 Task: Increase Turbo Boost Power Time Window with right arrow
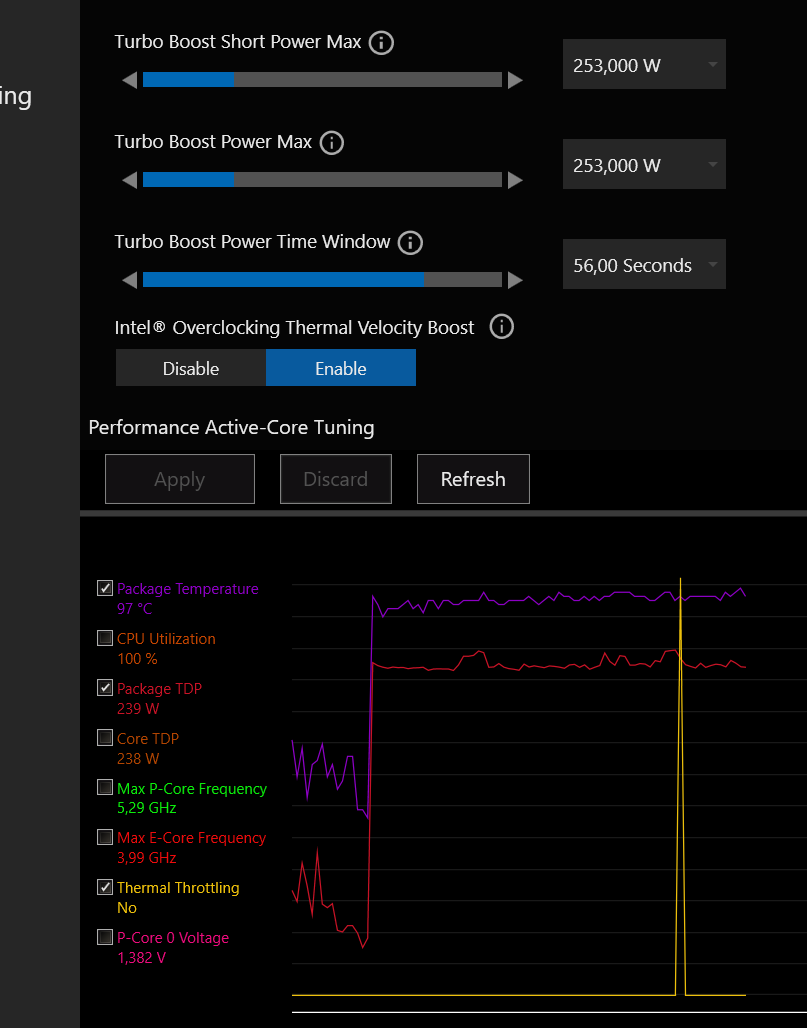[x=515, y=281]
